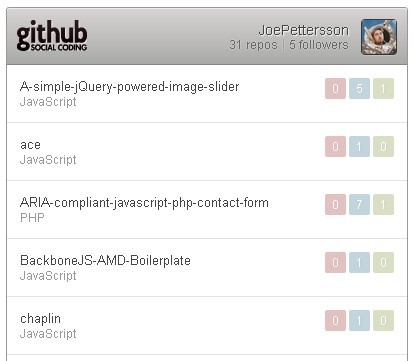Click the 31 repos count
The image size is (414, 361).
(x=253, y=45)
